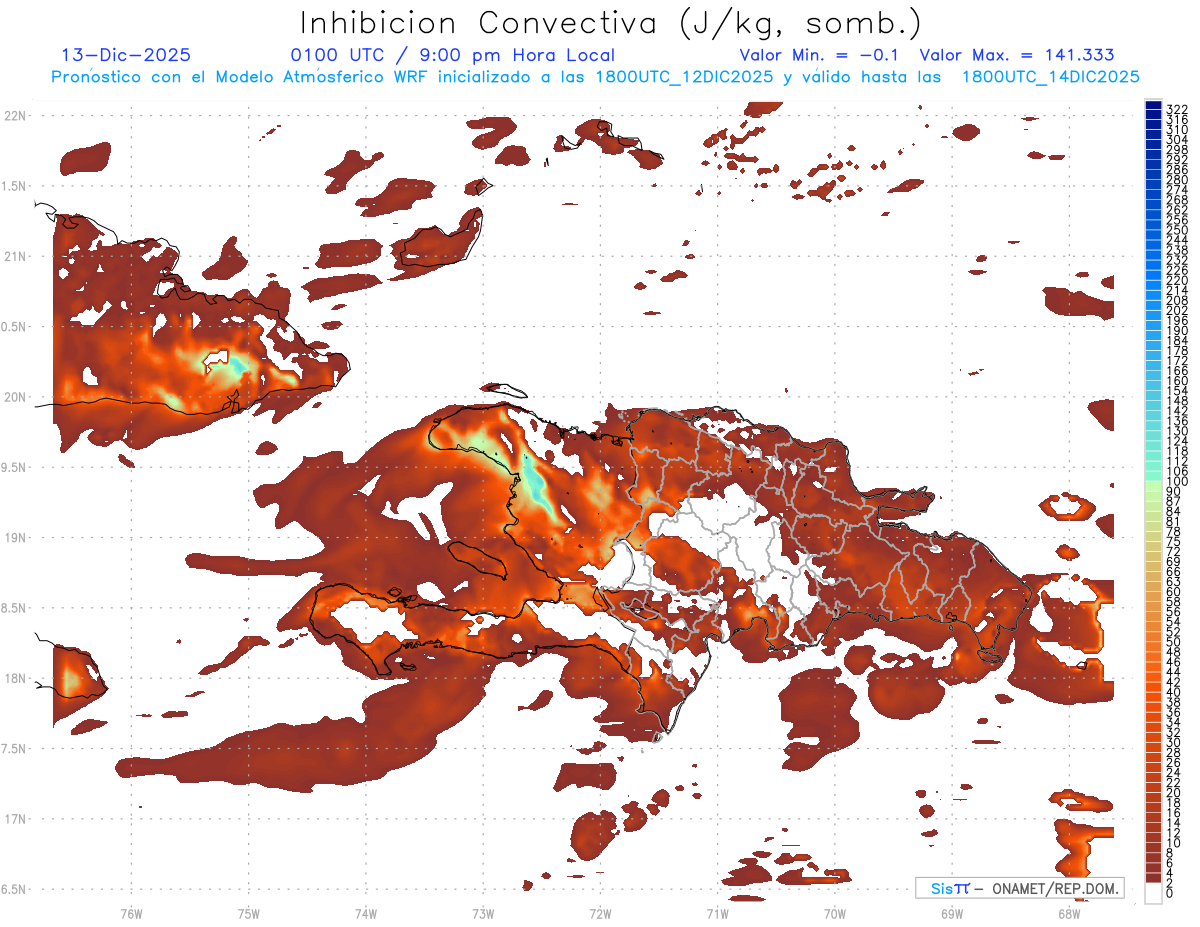Image resolution: width=1200 pixels, height=927 pixels.
Task: Select the date label '13-Dic-2025'
Action: tap(126, 55)
